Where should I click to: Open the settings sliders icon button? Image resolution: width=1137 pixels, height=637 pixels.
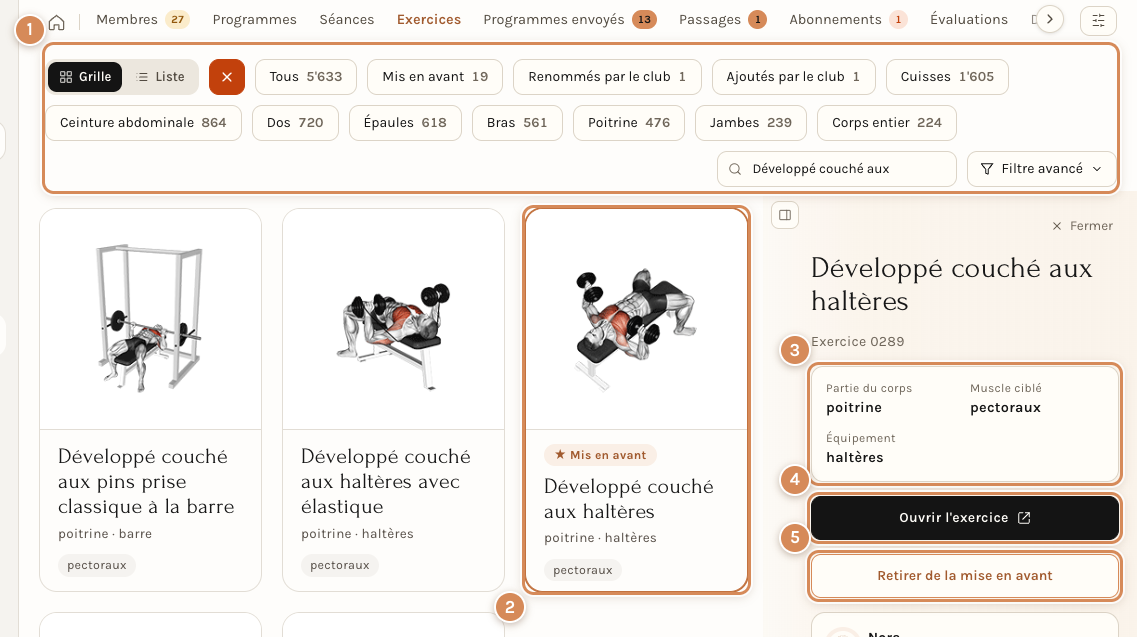(1099, 20)
